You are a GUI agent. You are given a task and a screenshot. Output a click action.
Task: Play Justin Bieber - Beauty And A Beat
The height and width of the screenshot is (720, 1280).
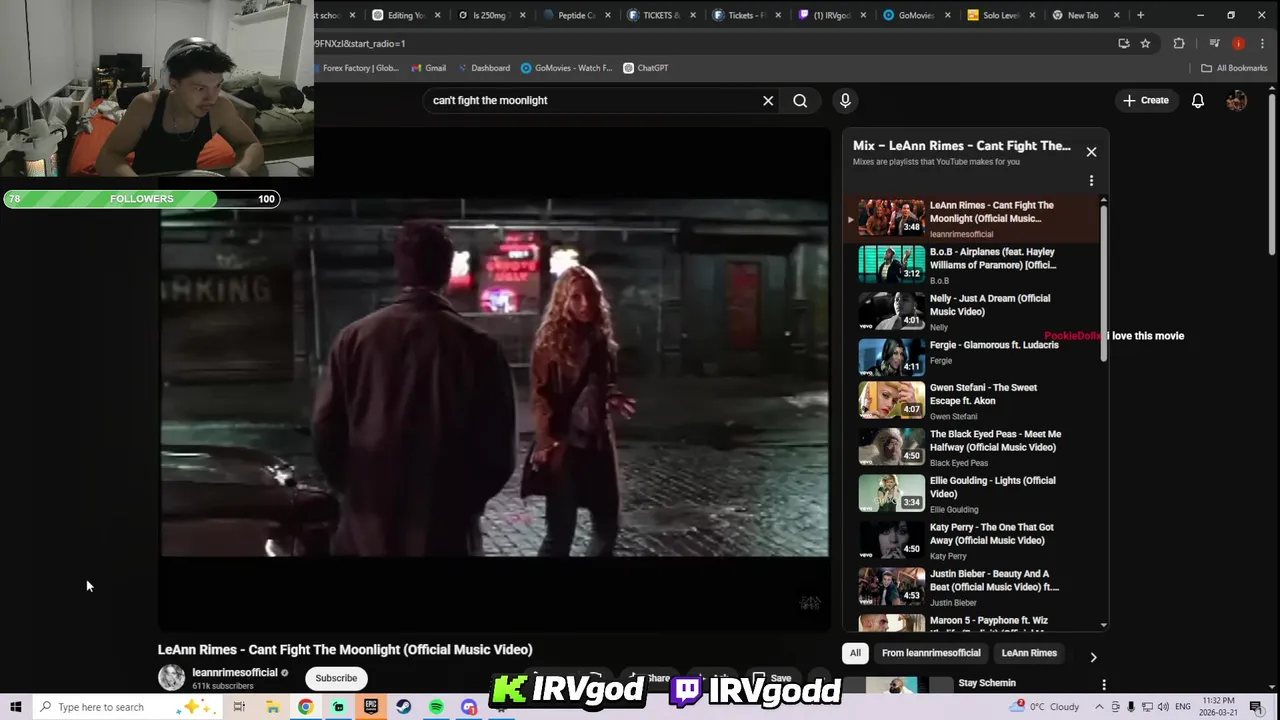[972, 588]
